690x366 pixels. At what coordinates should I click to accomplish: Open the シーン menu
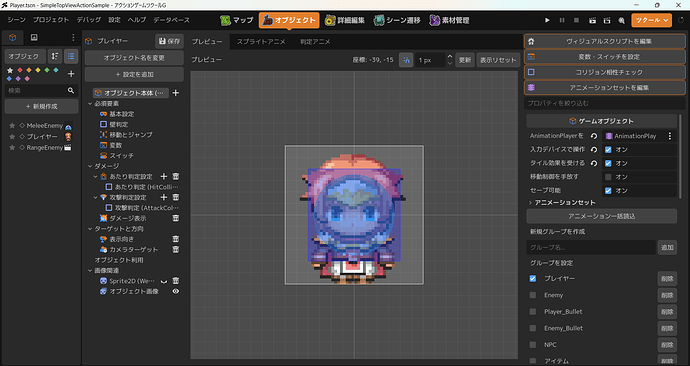(x=17, y=20)
